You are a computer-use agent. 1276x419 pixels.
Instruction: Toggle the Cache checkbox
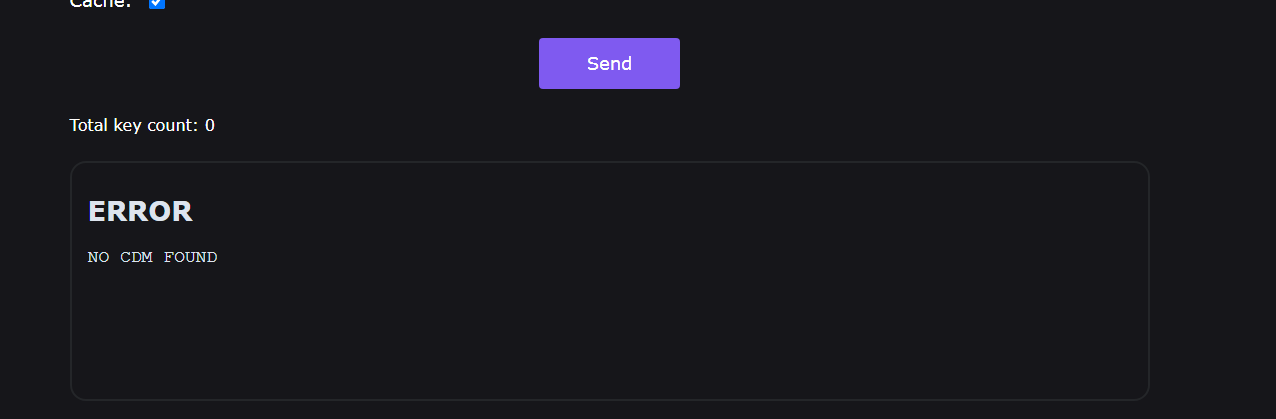(x=157, y=3)
